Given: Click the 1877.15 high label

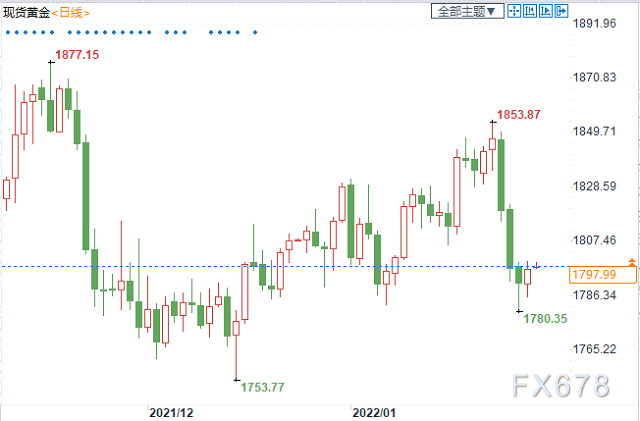Looking at the screenshot, I should pyautogui.click(x=77, y=55).
